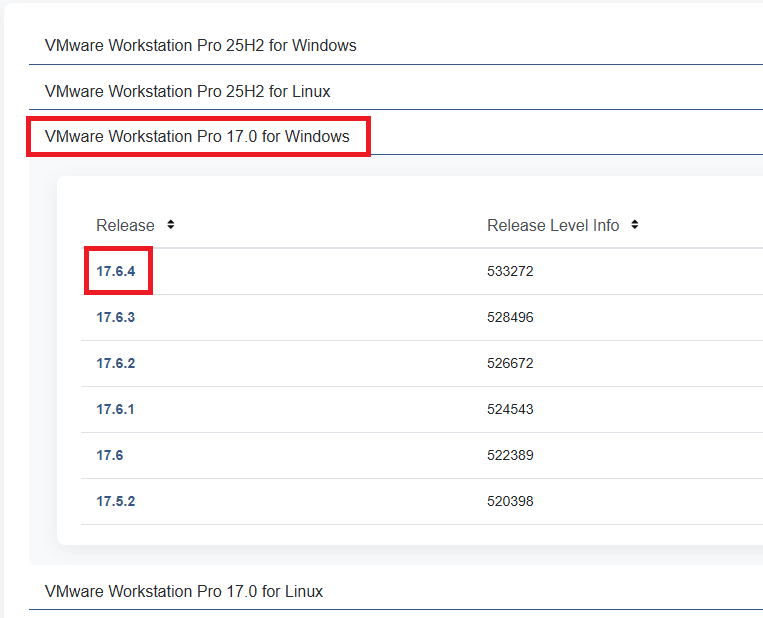This screenshot has height=618, width=763.
Task: Select build number 524543
Action: 510,409
